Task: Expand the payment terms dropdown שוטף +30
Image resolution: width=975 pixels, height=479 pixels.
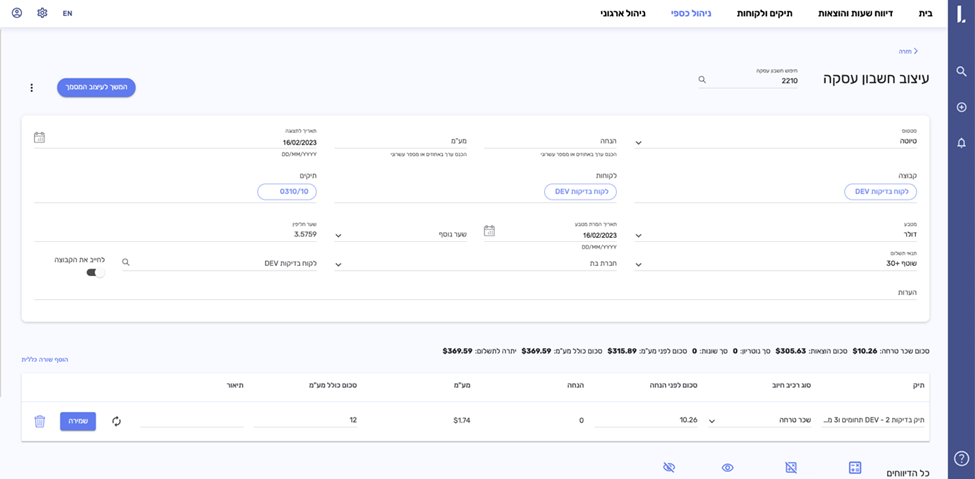Action: (x=639, y=265)
